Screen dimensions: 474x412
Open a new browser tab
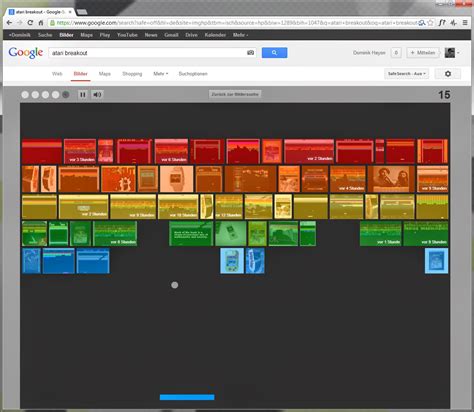pos(82,12)
